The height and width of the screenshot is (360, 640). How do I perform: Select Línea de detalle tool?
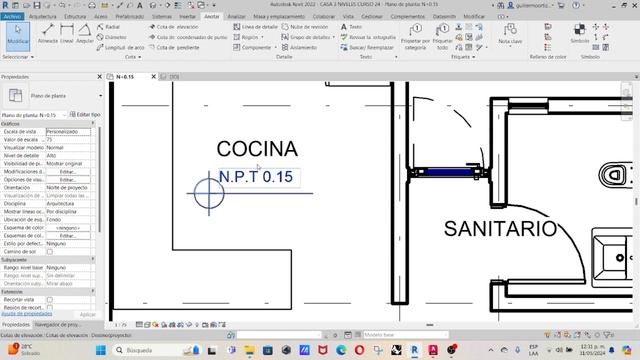tap(256, 27)
